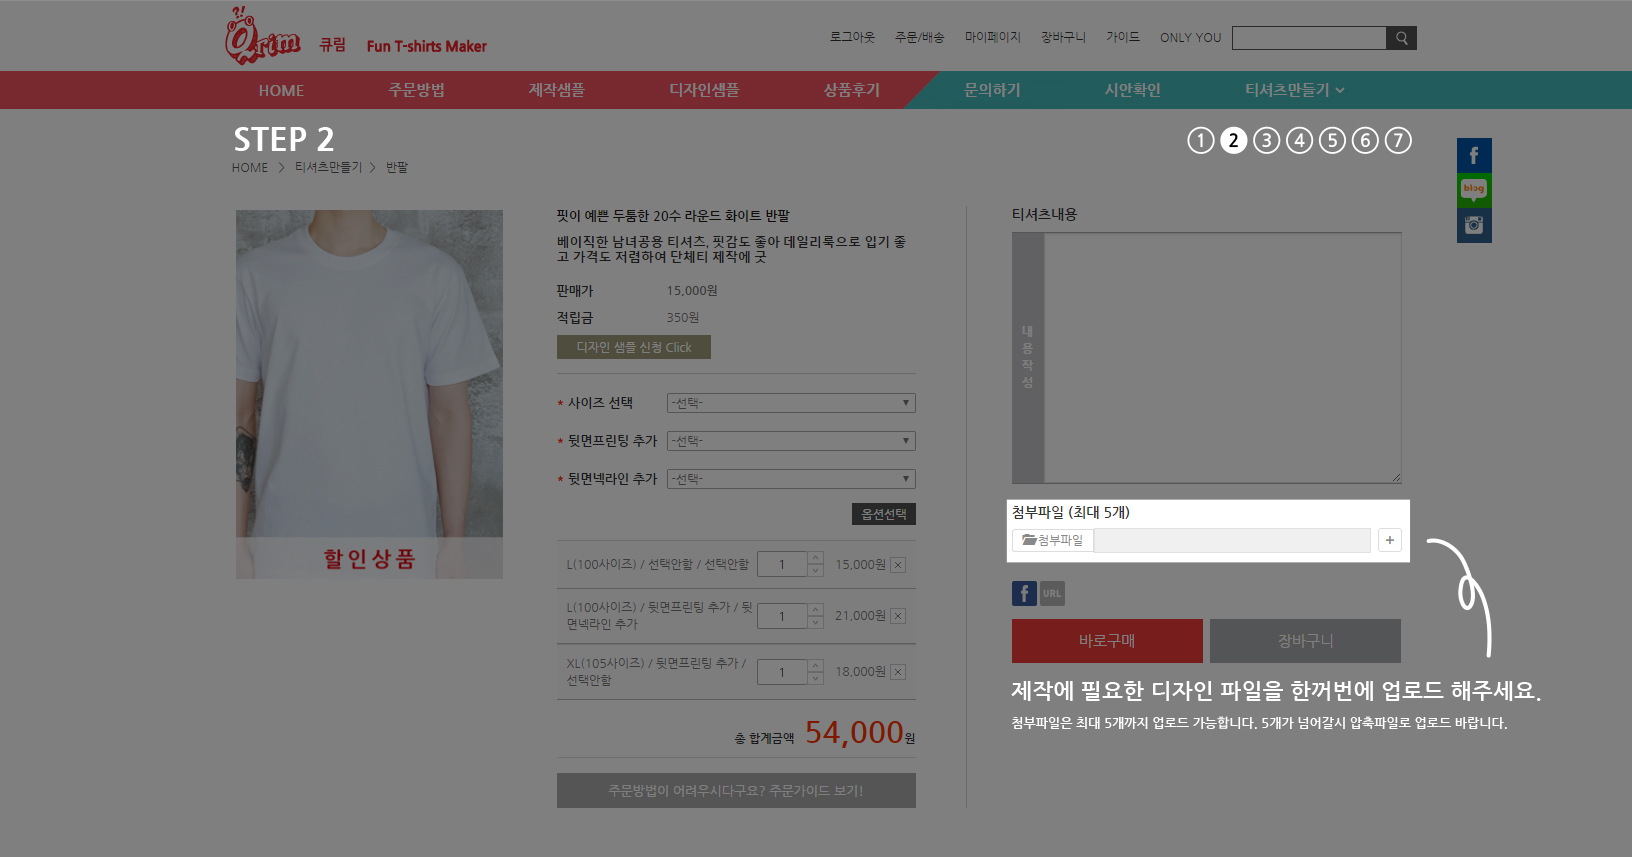The image size is (1632, 857).
Task: Click the search magnifier icon
Action: coord(1401,38)
